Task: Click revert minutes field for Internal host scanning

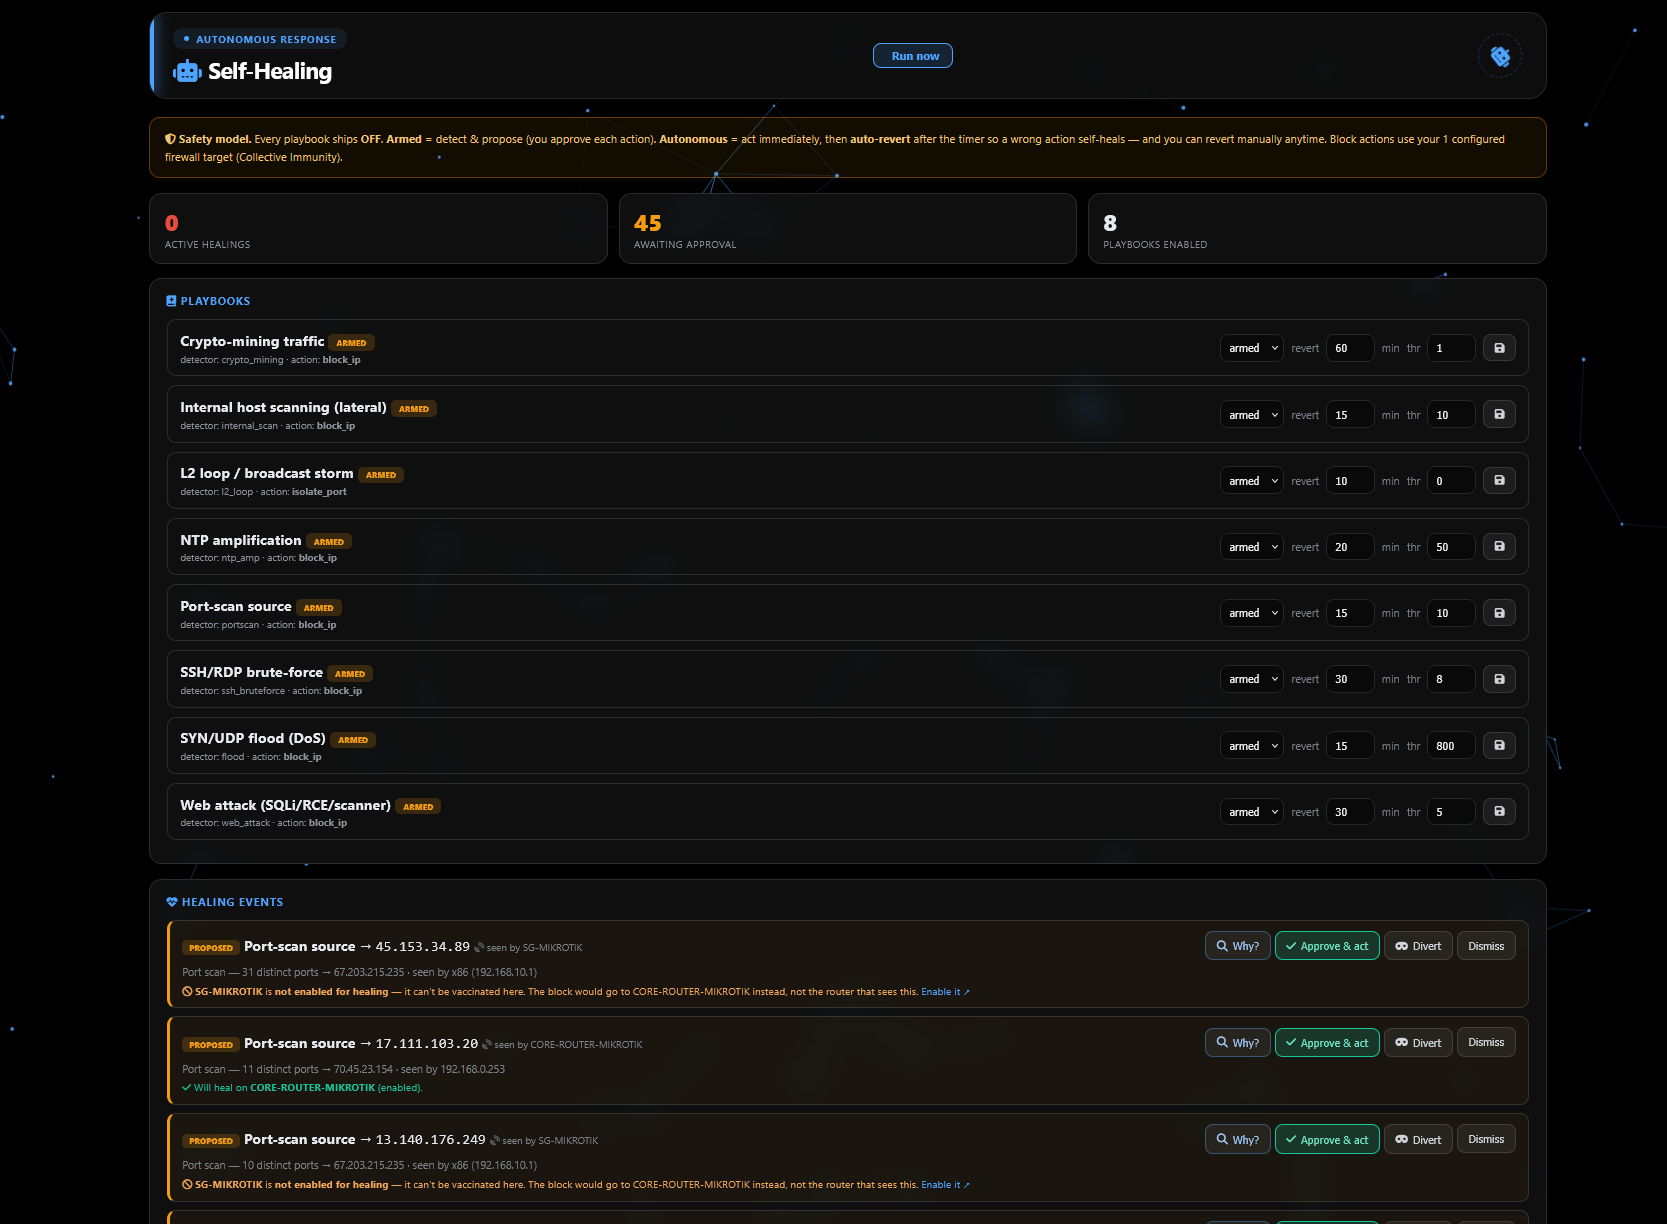Action: (1350, 415)
